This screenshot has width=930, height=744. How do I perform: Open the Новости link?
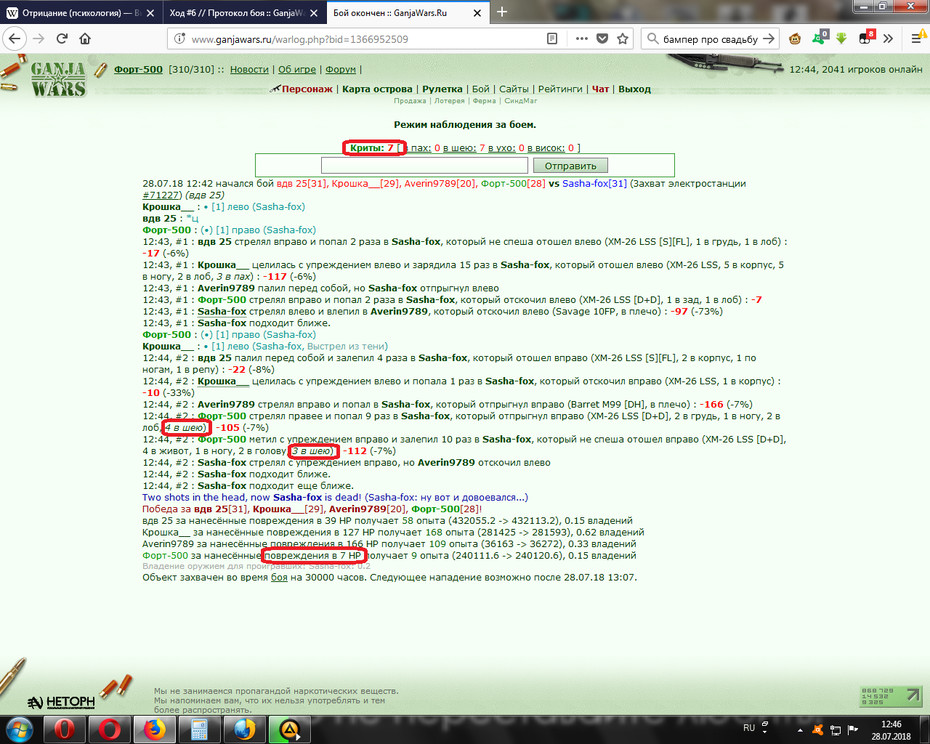point(249,69)
